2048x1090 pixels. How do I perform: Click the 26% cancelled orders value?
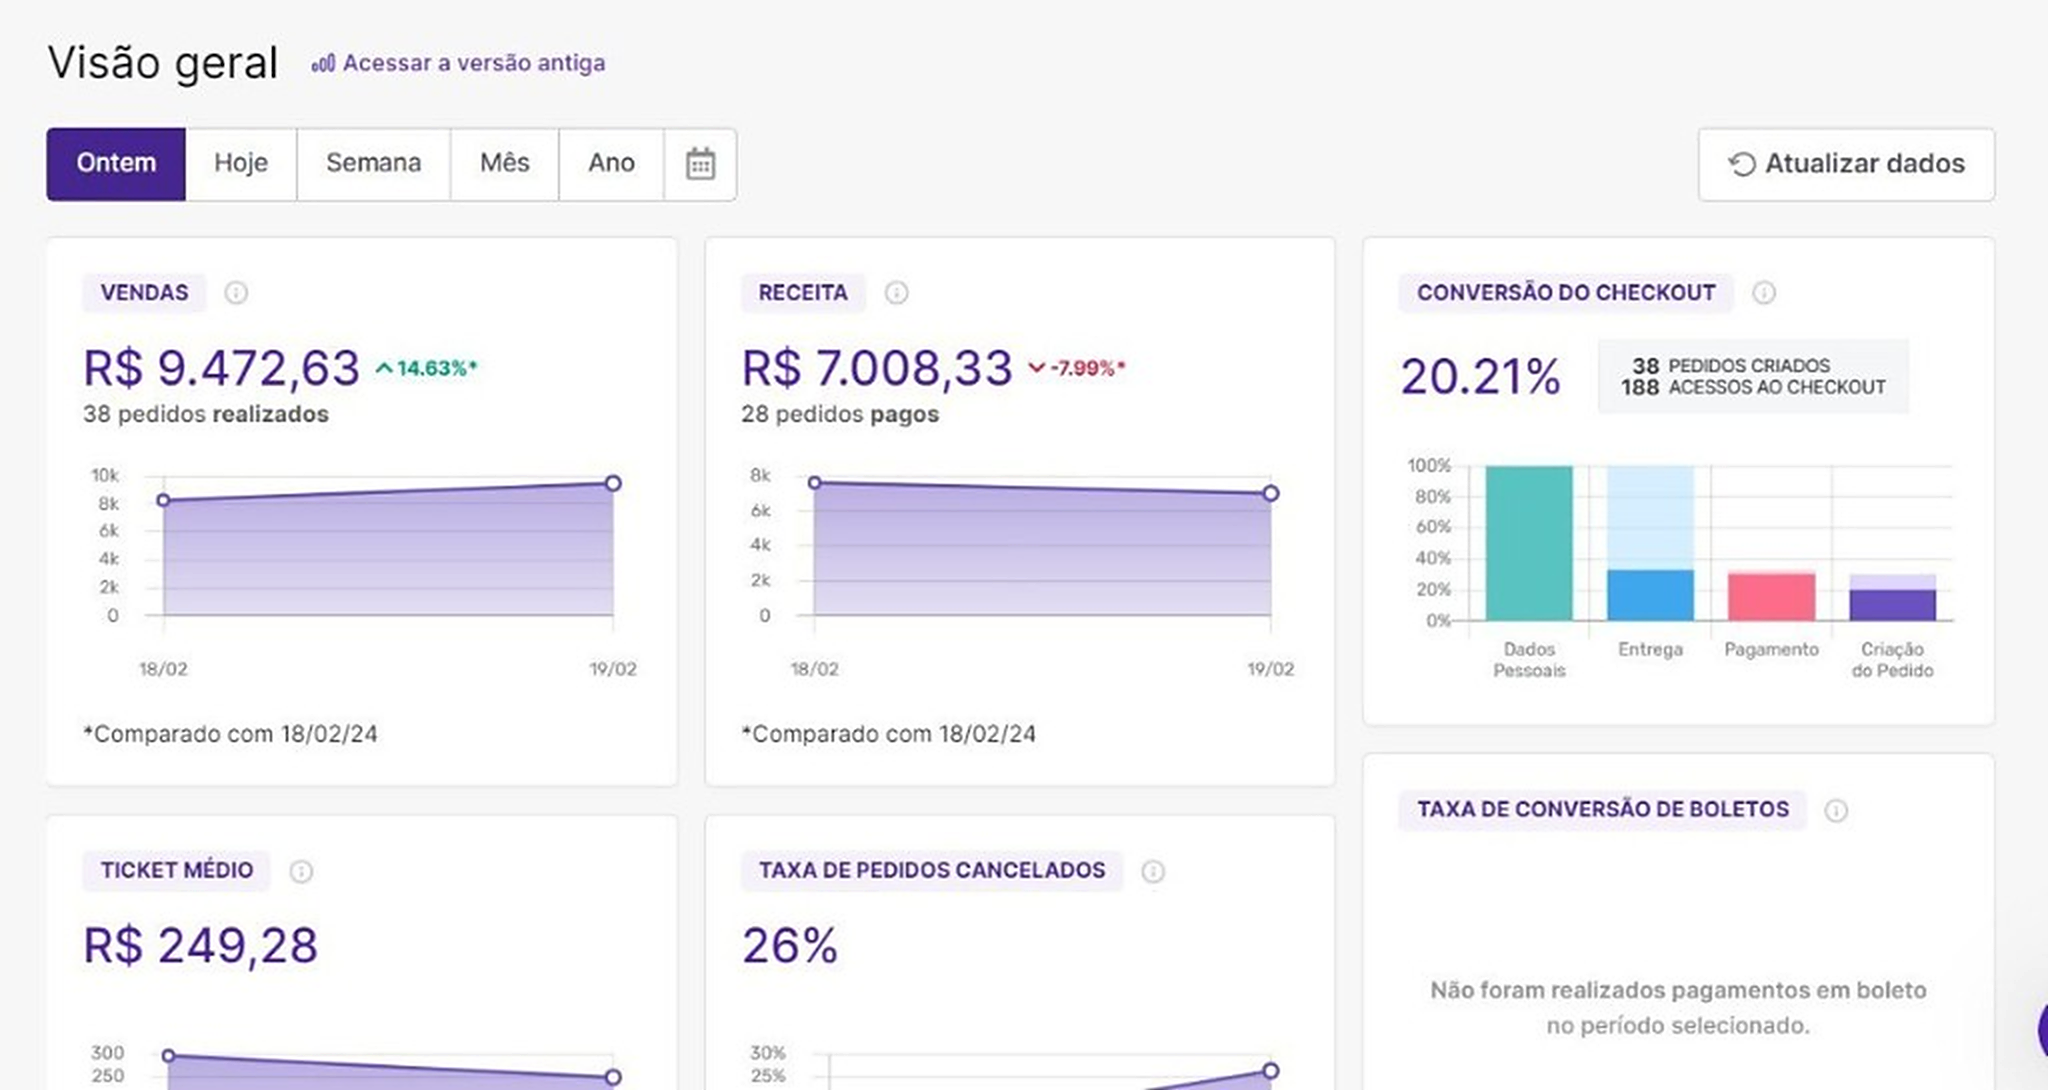click(x=790, y=946)
